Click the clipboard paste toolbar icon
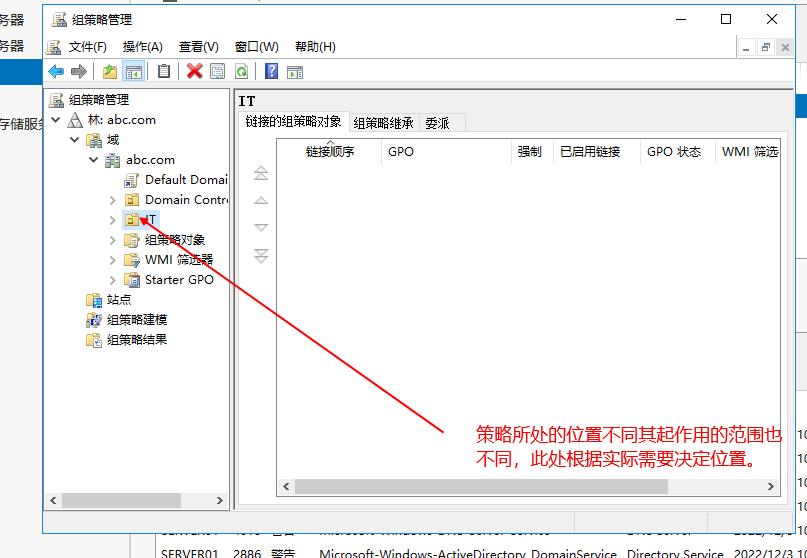807x558 pixels. click(x=164, y=72)
